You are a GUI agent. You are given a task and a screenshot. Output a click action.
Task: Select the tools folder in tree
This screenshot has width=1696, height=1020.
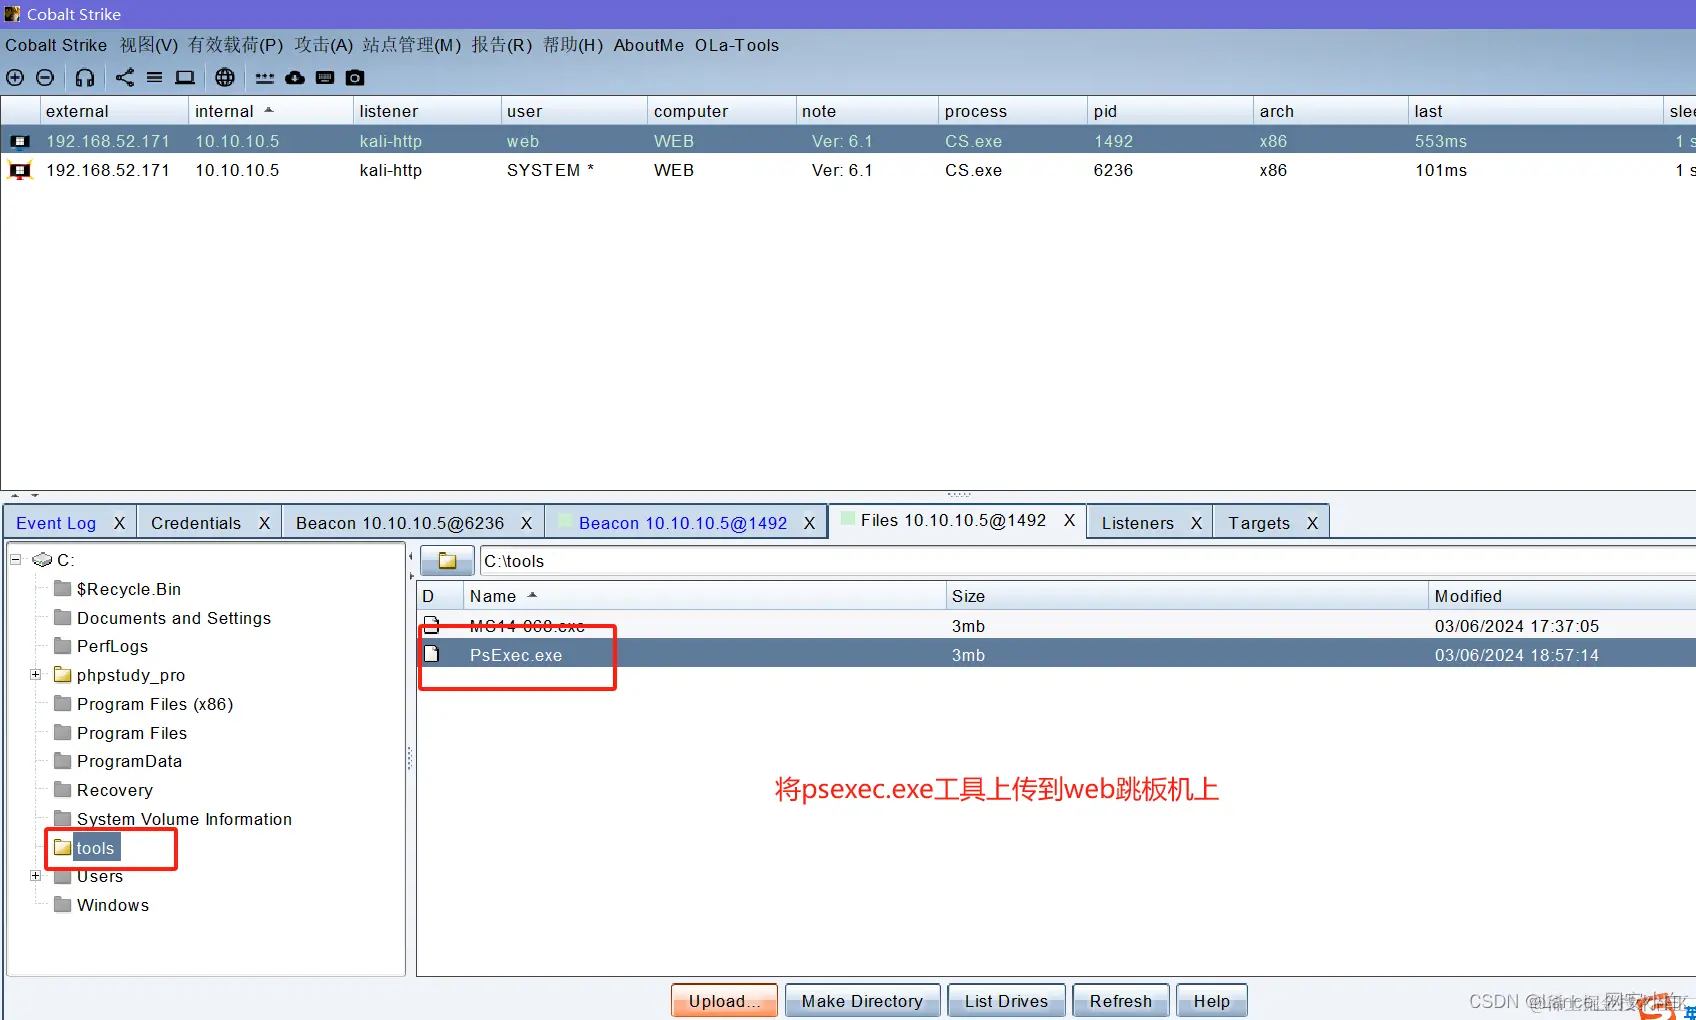[x=96, y=848]
